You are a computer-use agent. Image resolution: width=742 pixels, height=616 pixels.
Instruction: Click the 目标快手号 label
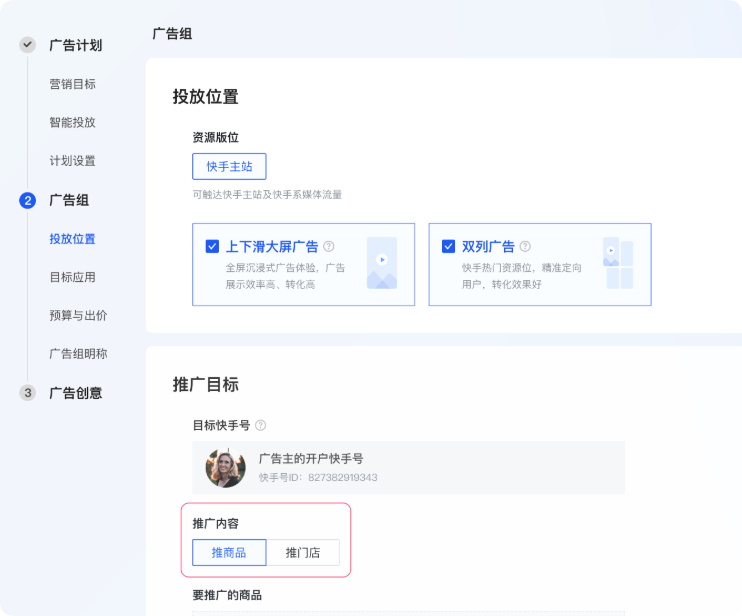tap(221, 425)
